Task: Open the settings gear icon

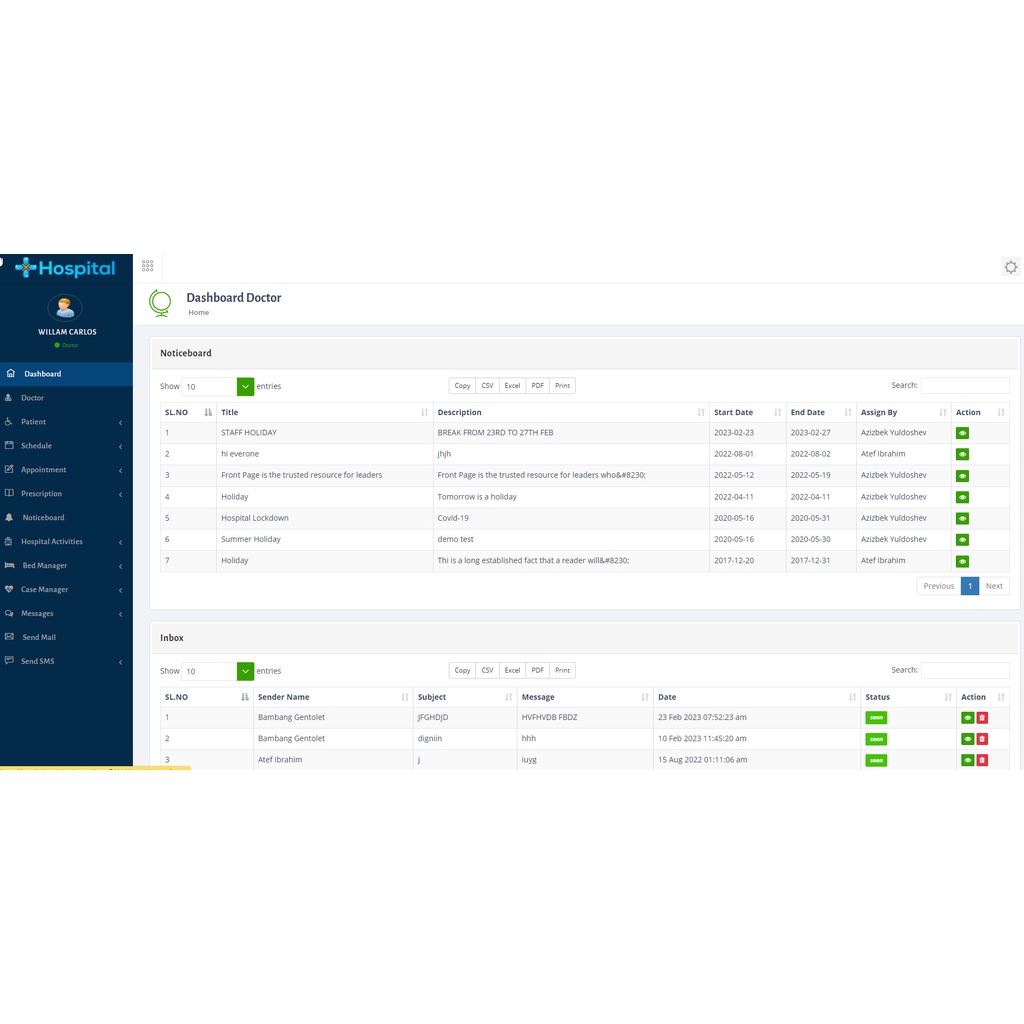Action: tap(1010, 267)
